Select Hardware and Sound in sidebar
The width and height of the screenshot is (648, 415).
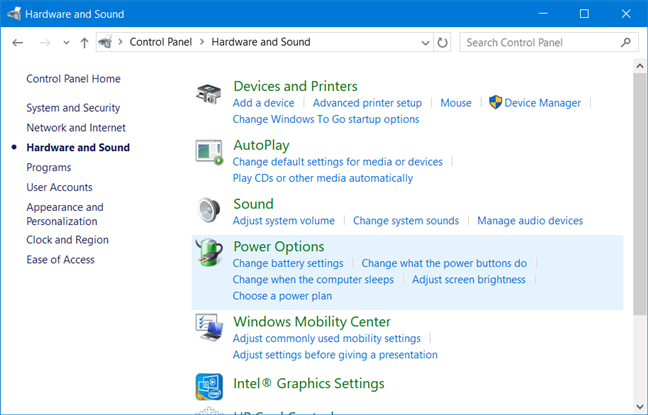(x=78, y=148)
